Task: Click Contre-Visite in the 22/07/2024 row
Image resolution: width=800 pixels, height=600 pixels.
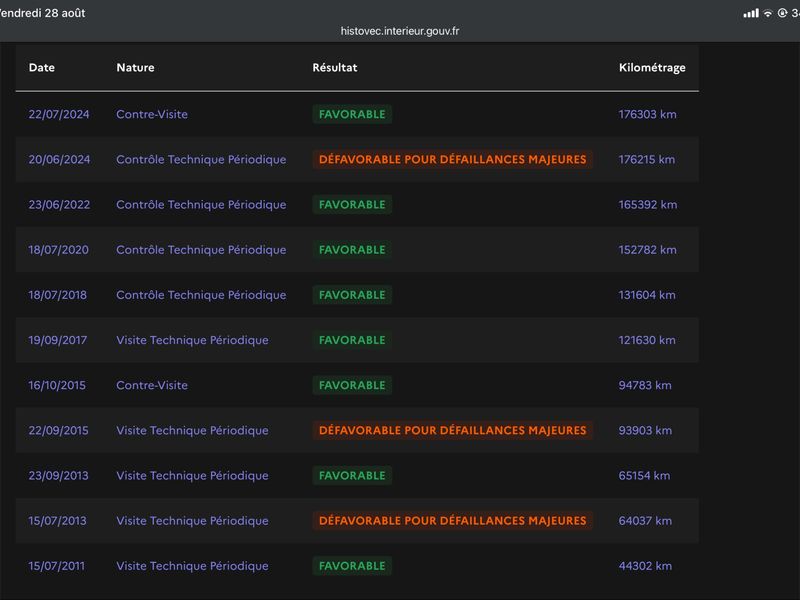Action: coord(152,114)
